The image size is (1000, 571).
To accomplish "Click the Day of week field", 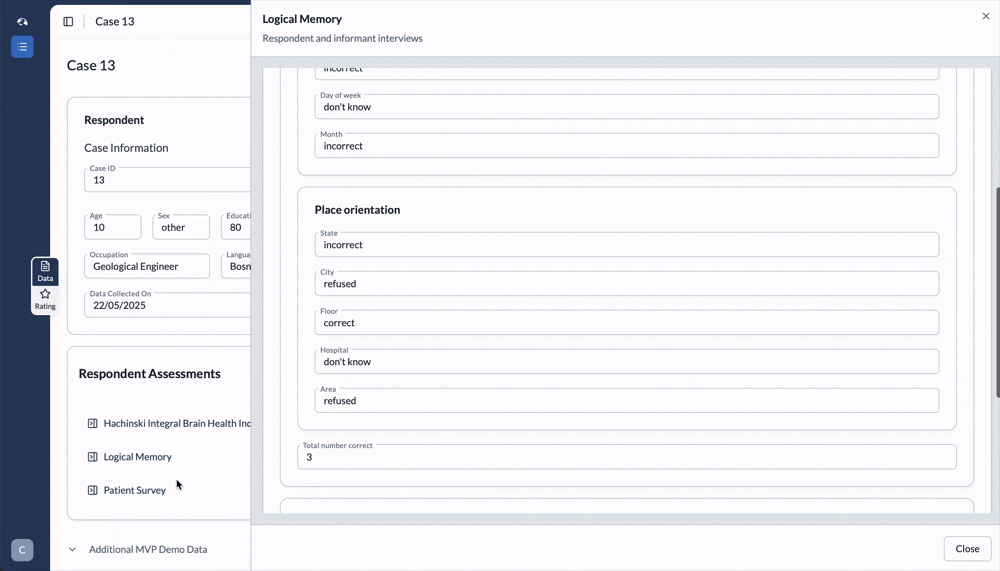I will click(x=626, y=107).
